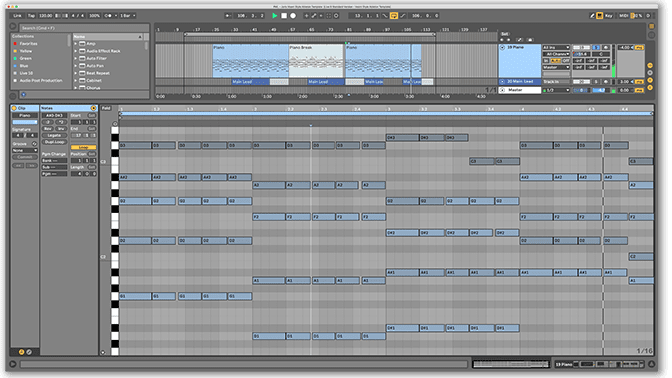Click the Tap tempo button

[x=31, y=15]
